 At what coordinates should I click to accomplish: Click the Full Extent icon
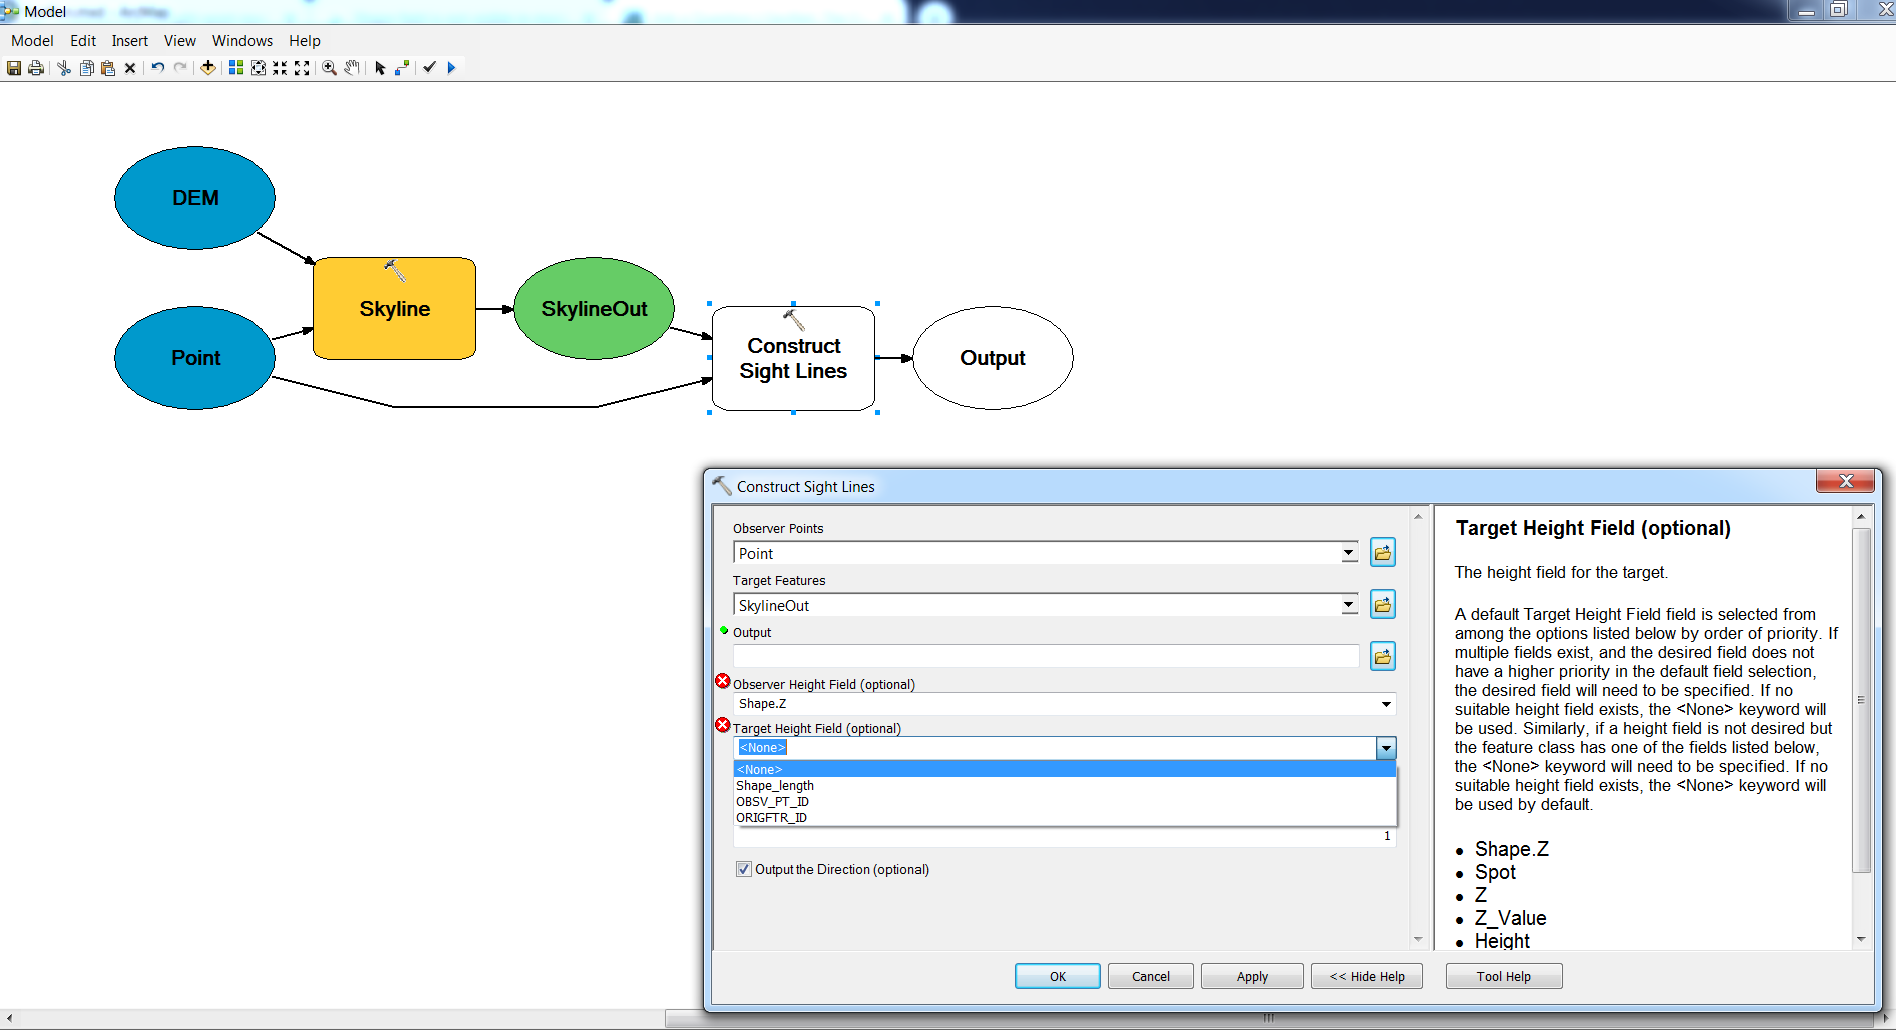coord(258,68)
